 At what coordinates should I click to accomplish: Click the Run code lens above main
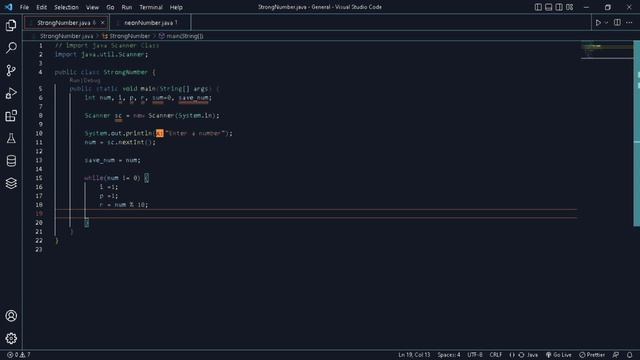coord(74,80)
